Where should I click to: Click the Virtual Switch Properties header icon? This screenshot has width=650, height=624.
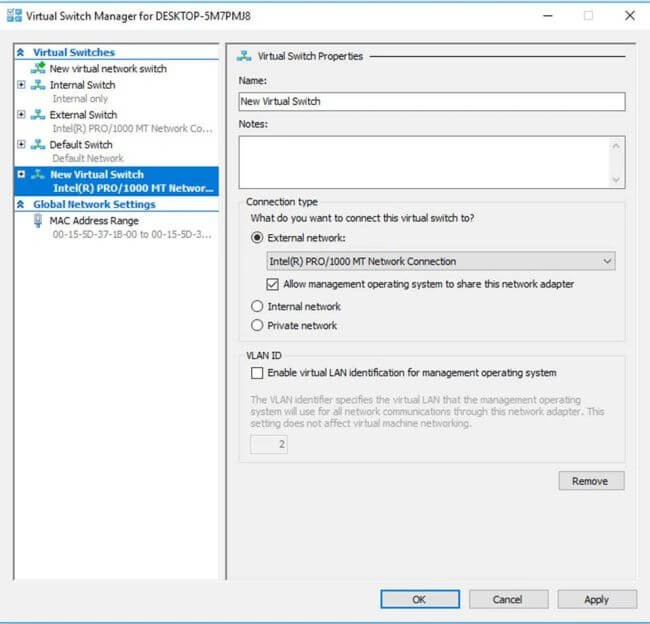[x=244, y=56]
